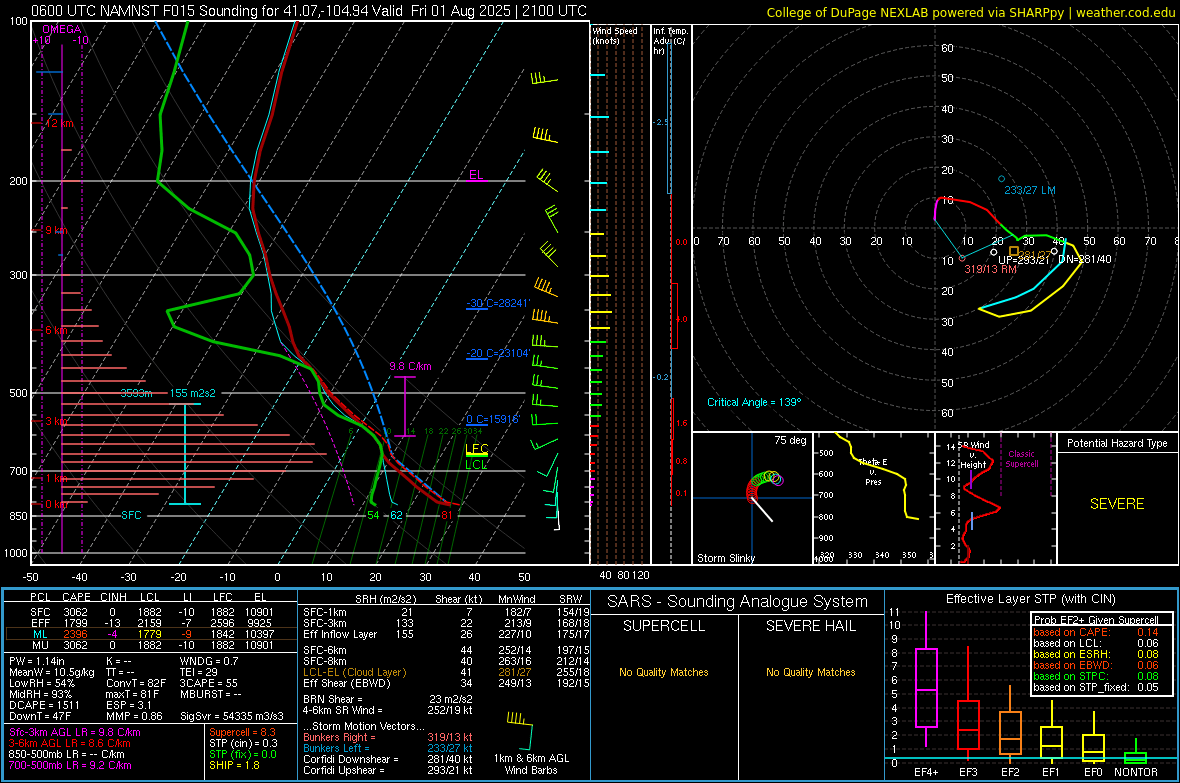This screenshot has height=783, width=1180.
Task: Click the 233/27 LM hodograph label
Action: [1029, 190]
